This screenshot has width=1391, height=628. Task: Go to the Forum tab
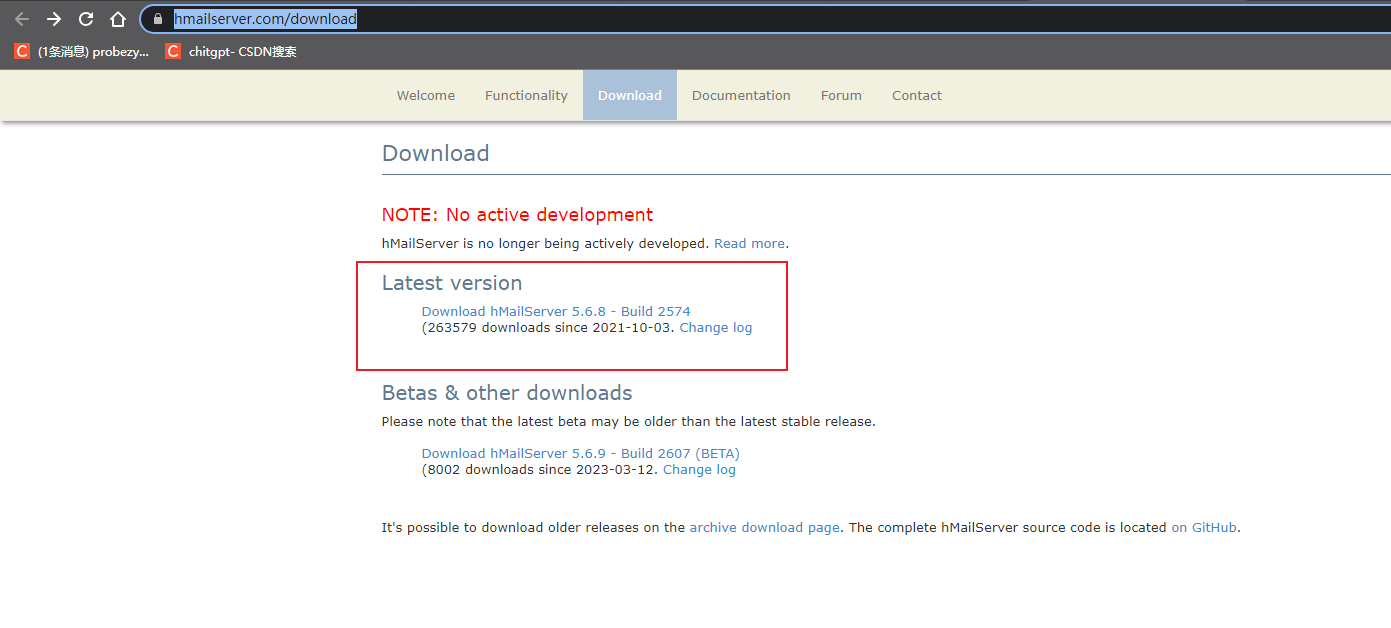click(x=841, y=95)
